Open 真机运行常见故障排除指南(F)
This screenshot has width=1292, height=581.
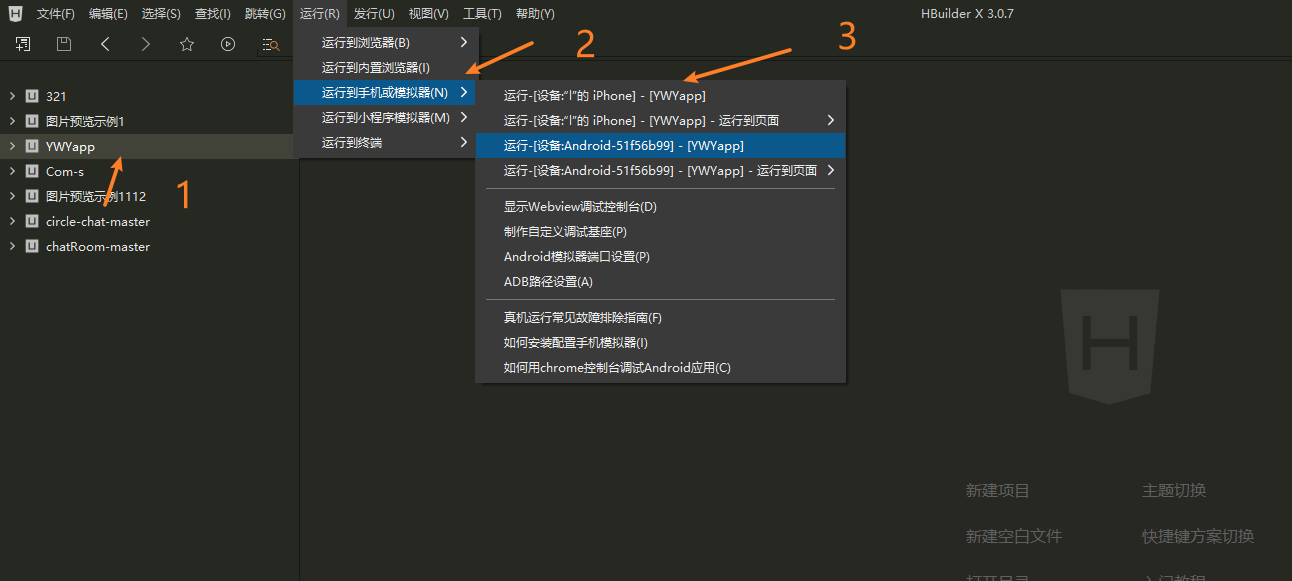coord(661,318)
